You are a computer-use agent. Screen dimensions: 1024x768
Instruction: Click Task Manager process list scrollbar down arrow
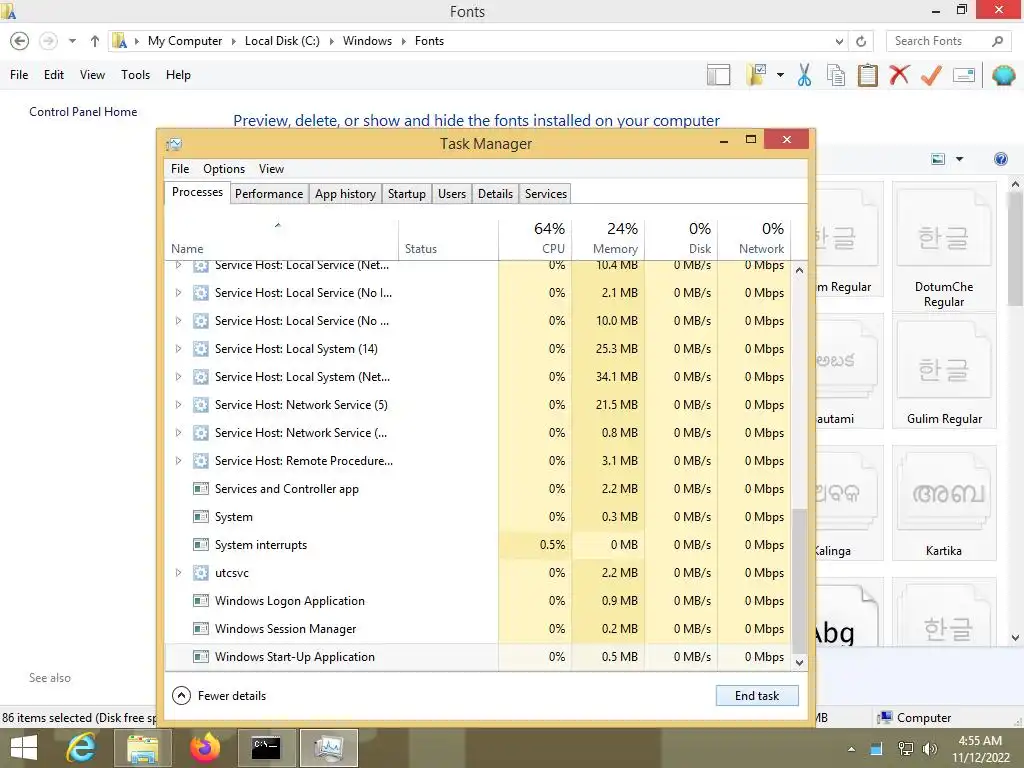pyautogui.click(x=799, y=662)
